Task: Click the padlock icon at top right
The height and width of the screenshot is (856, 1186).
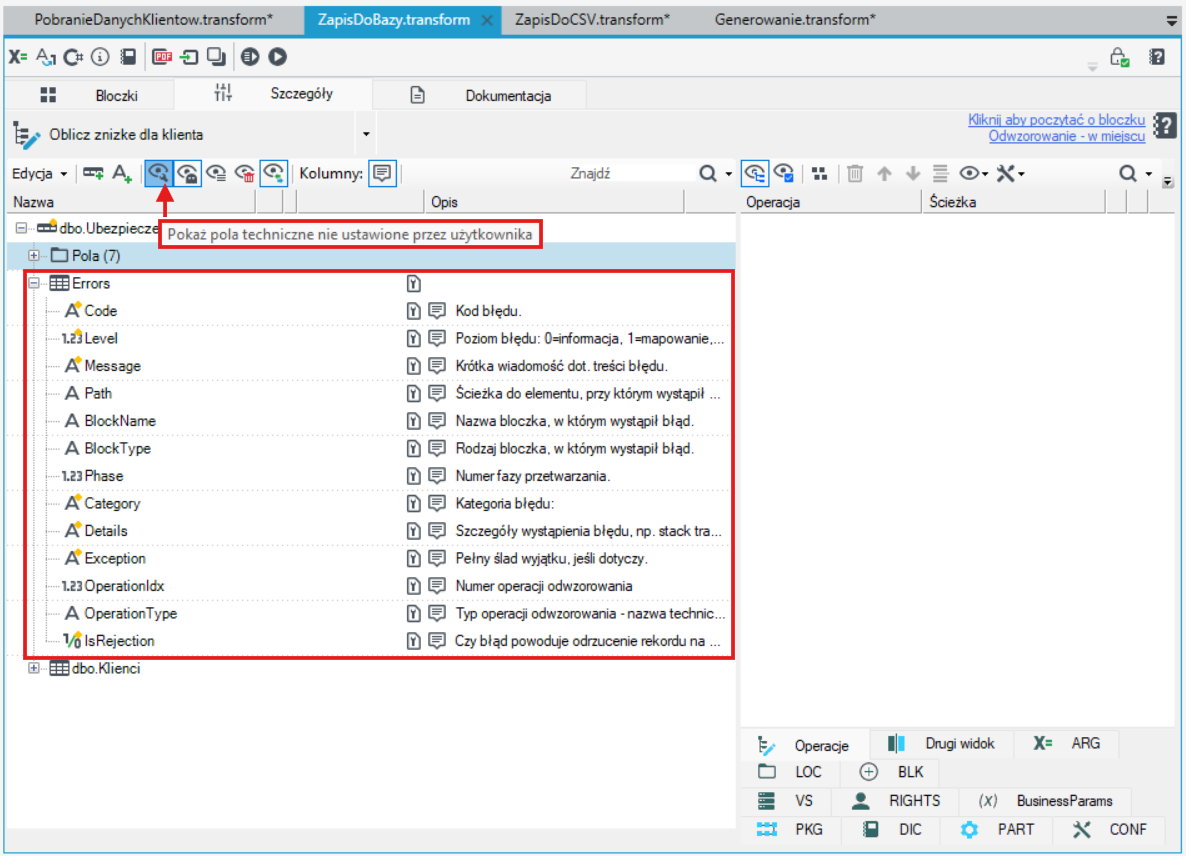Action: click(1119, 57)
